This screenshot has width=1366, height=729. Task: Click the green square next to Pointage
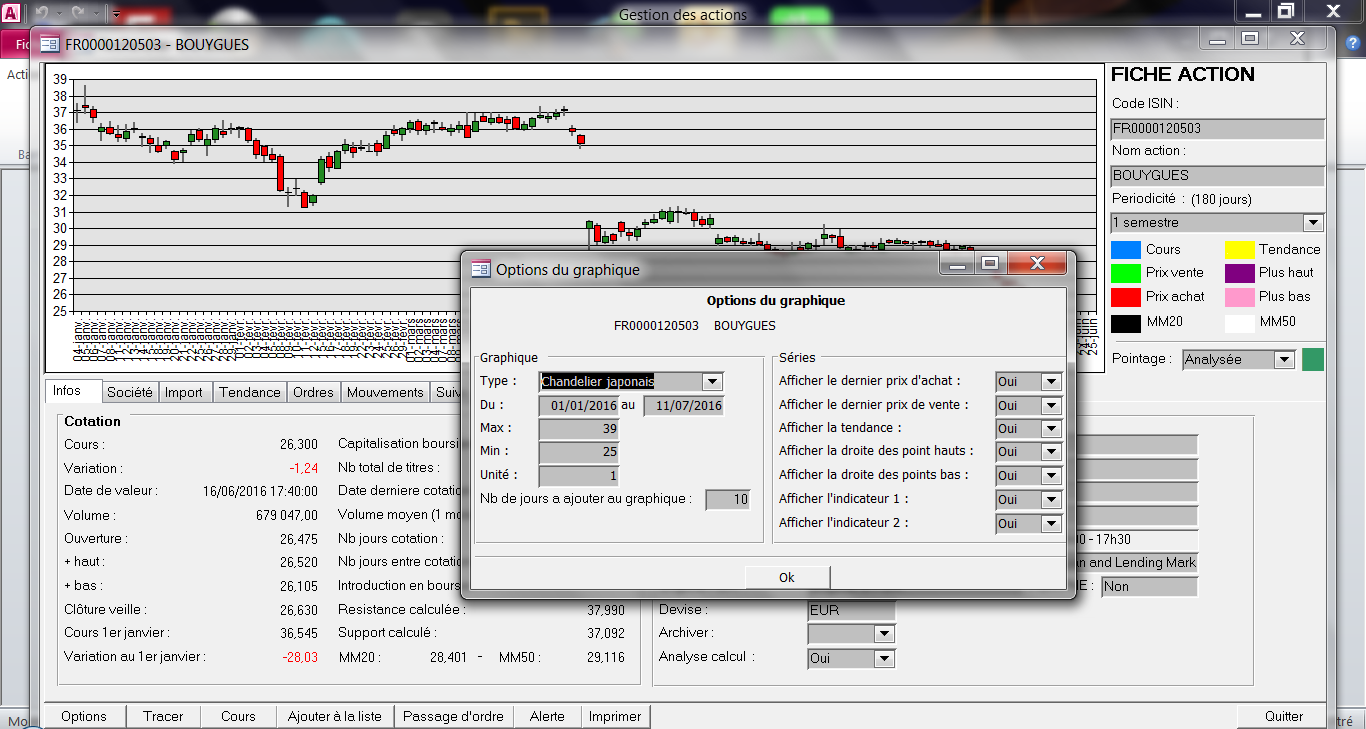tap(1312, 359)
